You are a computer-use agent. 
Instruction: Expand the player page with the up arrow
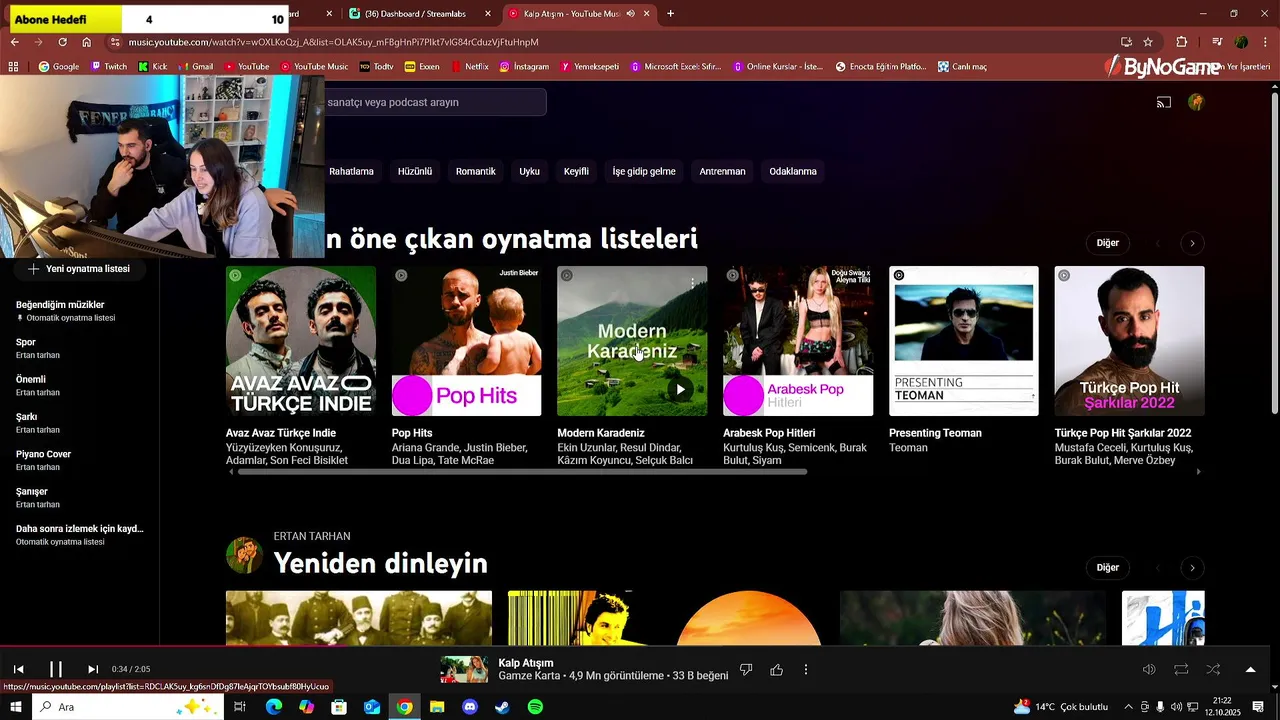(x=1250, y=669)
